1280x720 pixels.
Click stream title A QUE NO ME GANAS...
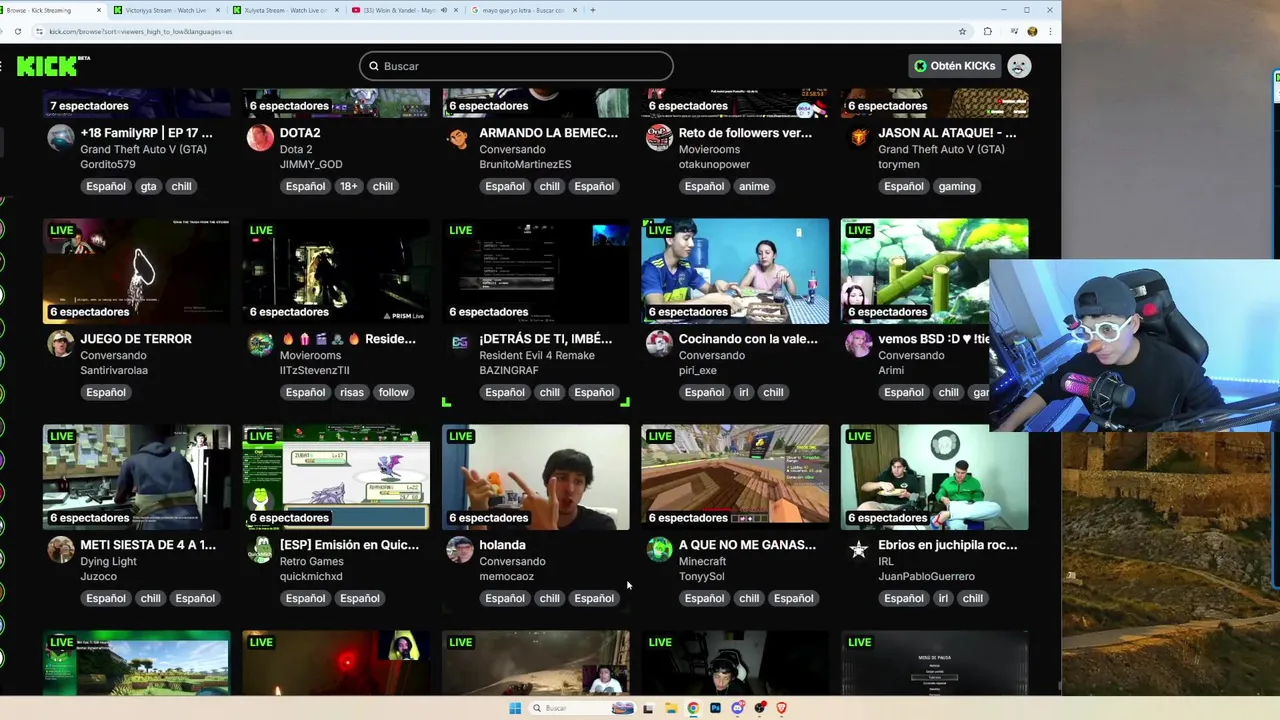point(747,545)
